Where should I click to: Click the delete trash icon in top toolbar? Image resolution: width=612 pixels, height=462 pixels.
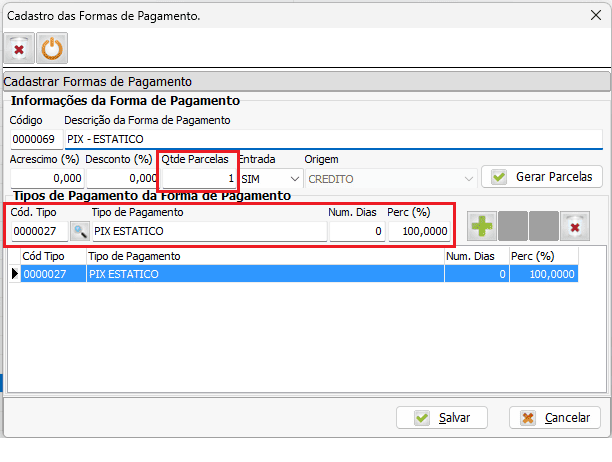19,48
